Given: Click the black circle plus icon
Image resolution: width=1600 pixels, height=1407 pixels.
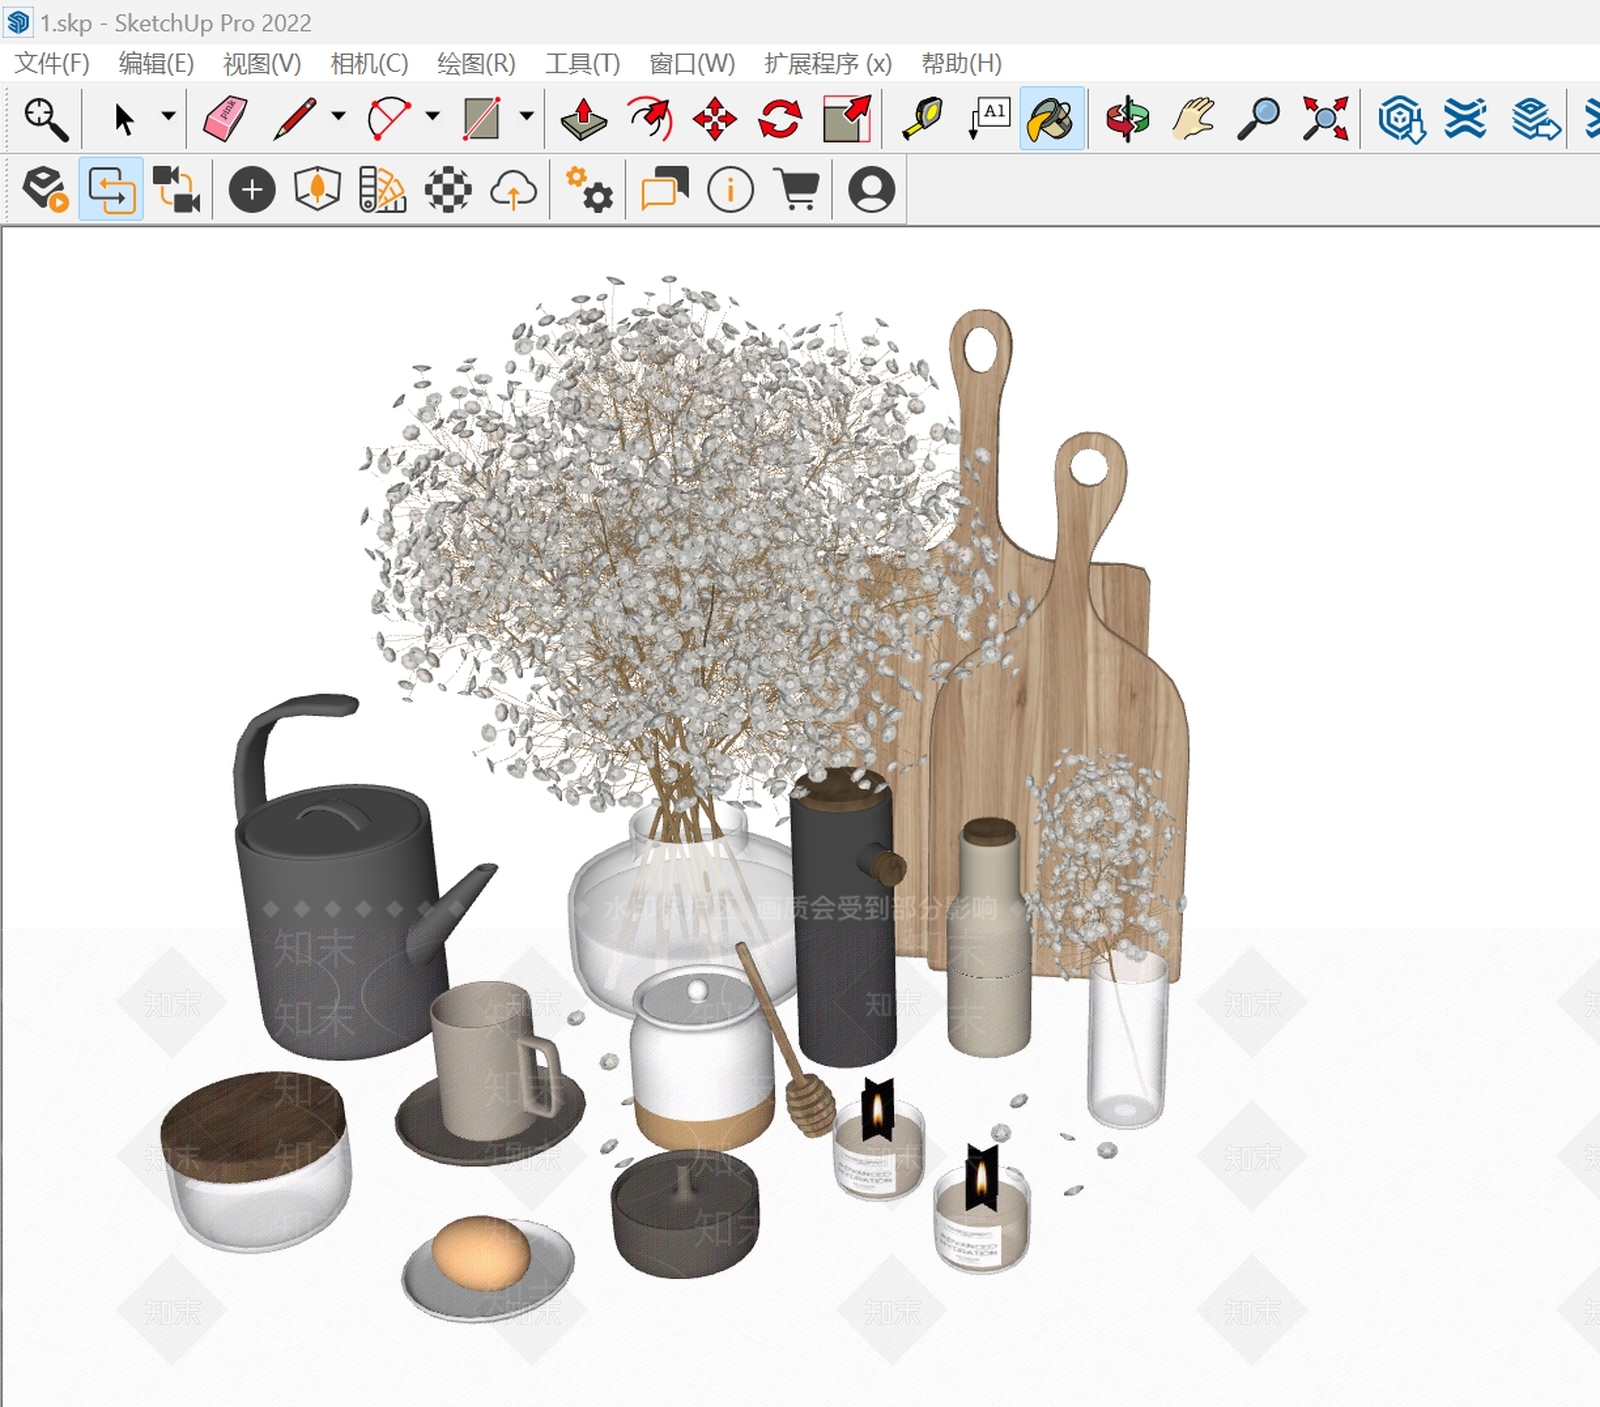Looking at the screenshot, I should point(252,189).
